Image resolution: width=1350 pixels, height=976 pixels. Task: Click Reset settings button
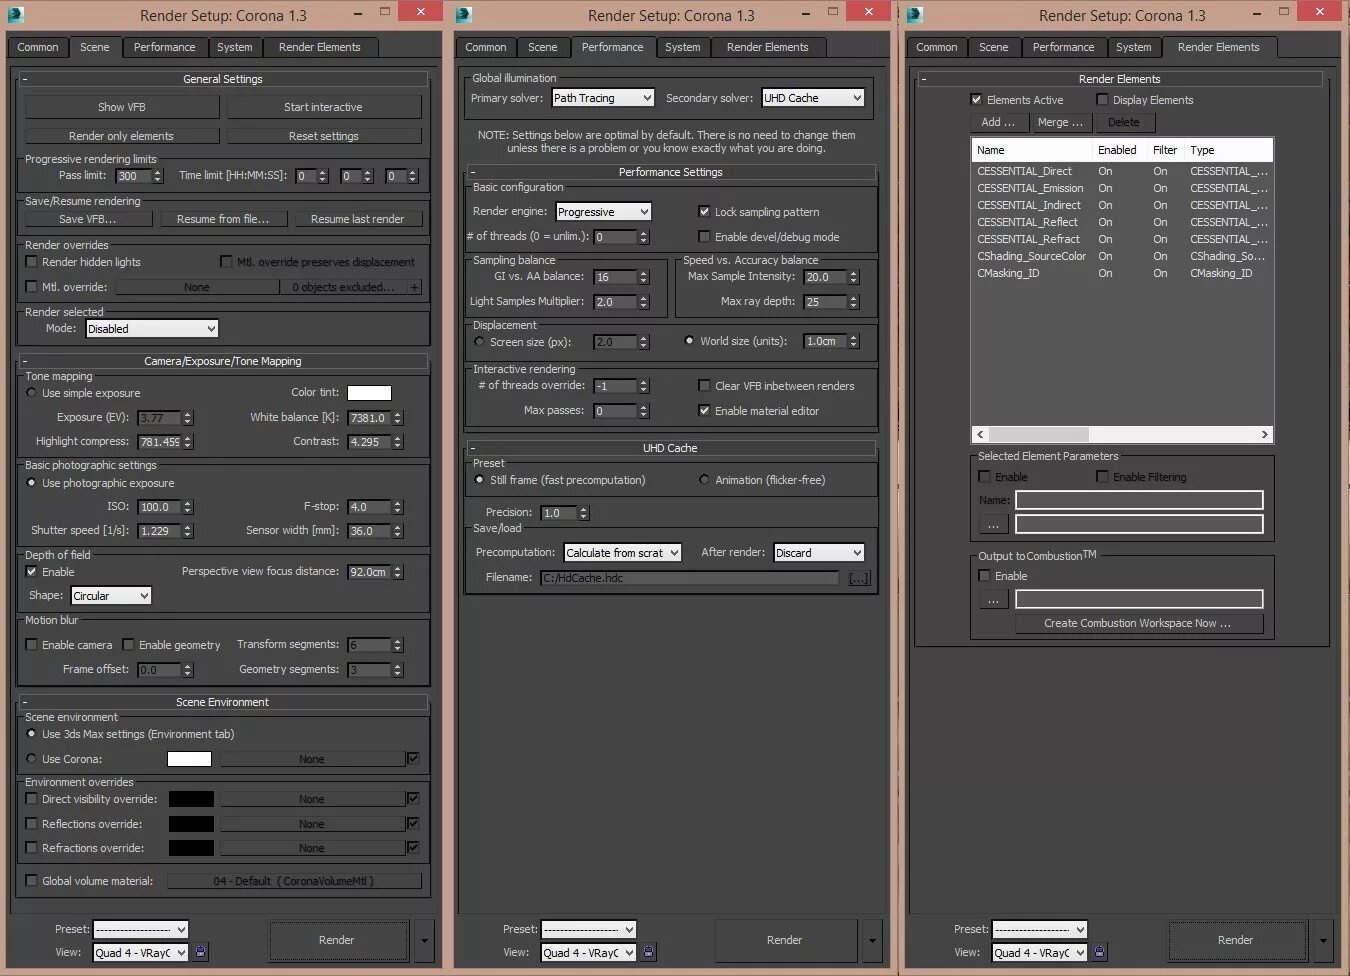tap(324, 136)
